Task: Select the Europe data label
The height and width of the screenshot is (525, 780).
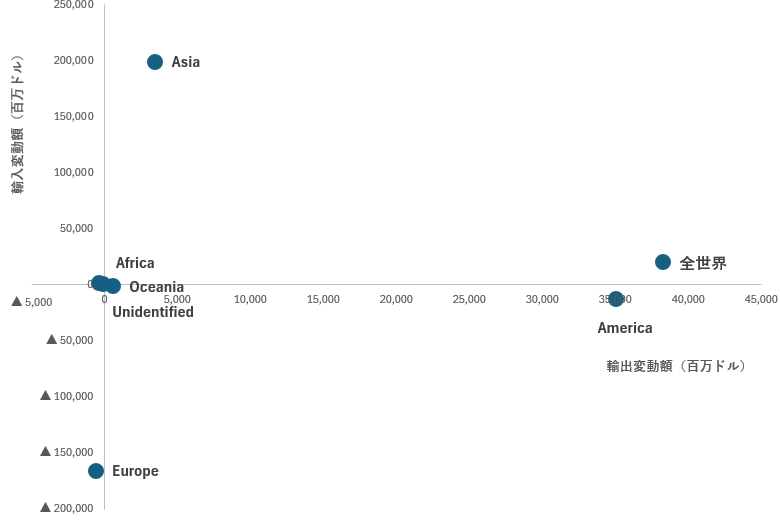Action: click(135, 471)
